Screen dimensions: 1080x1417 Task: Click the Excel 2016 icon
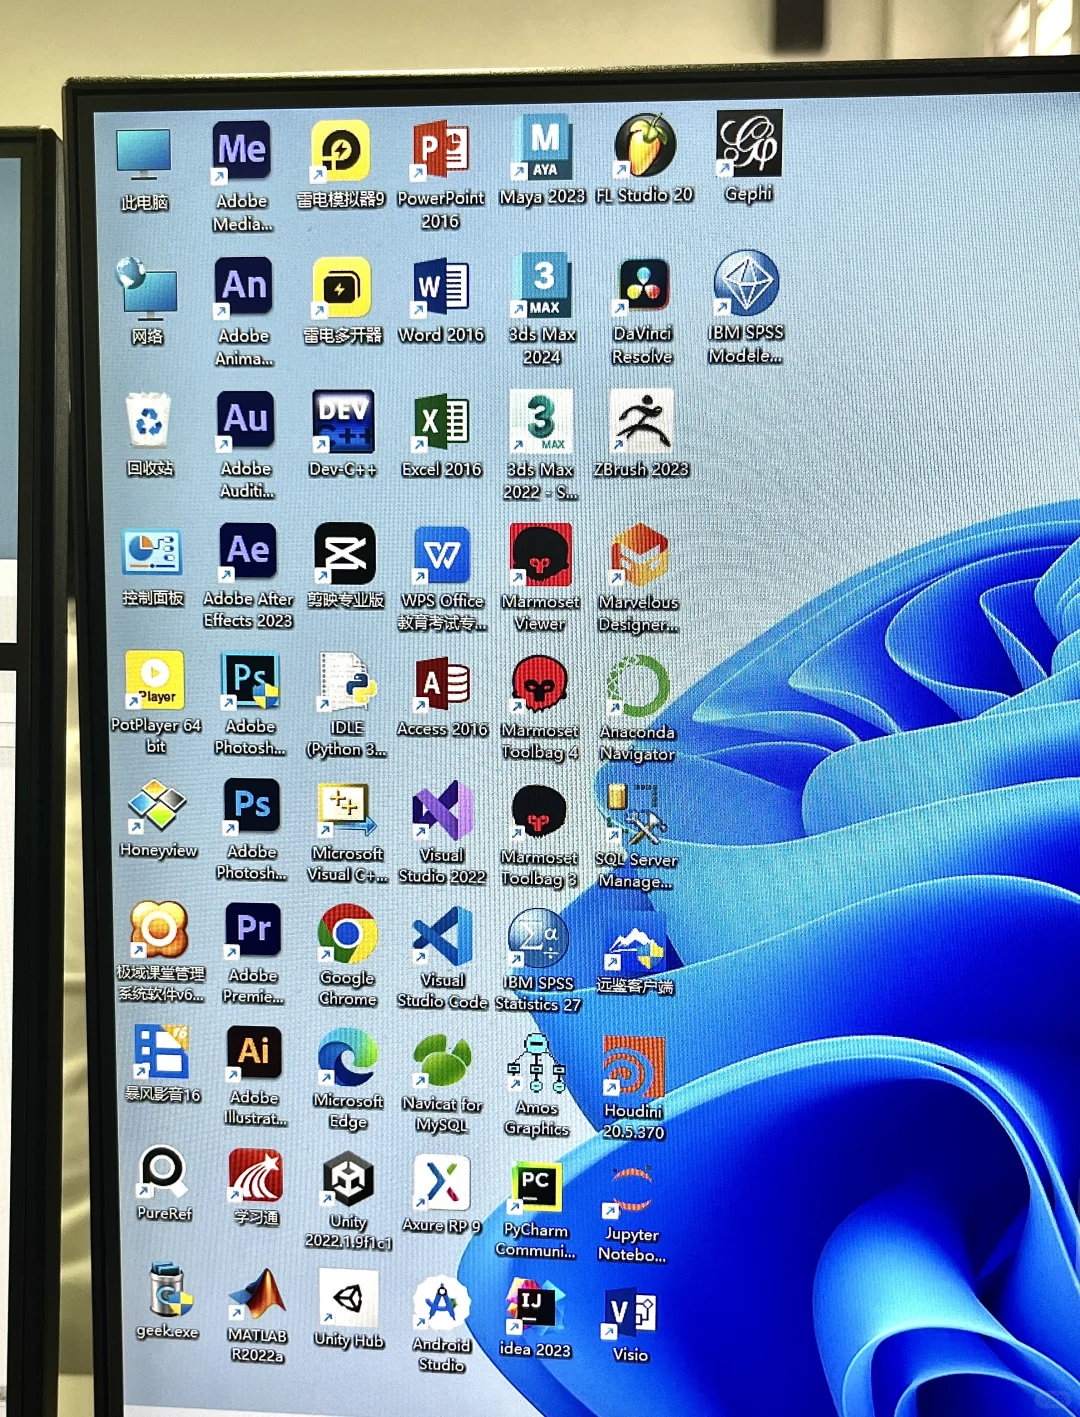[x=442, y=423]
